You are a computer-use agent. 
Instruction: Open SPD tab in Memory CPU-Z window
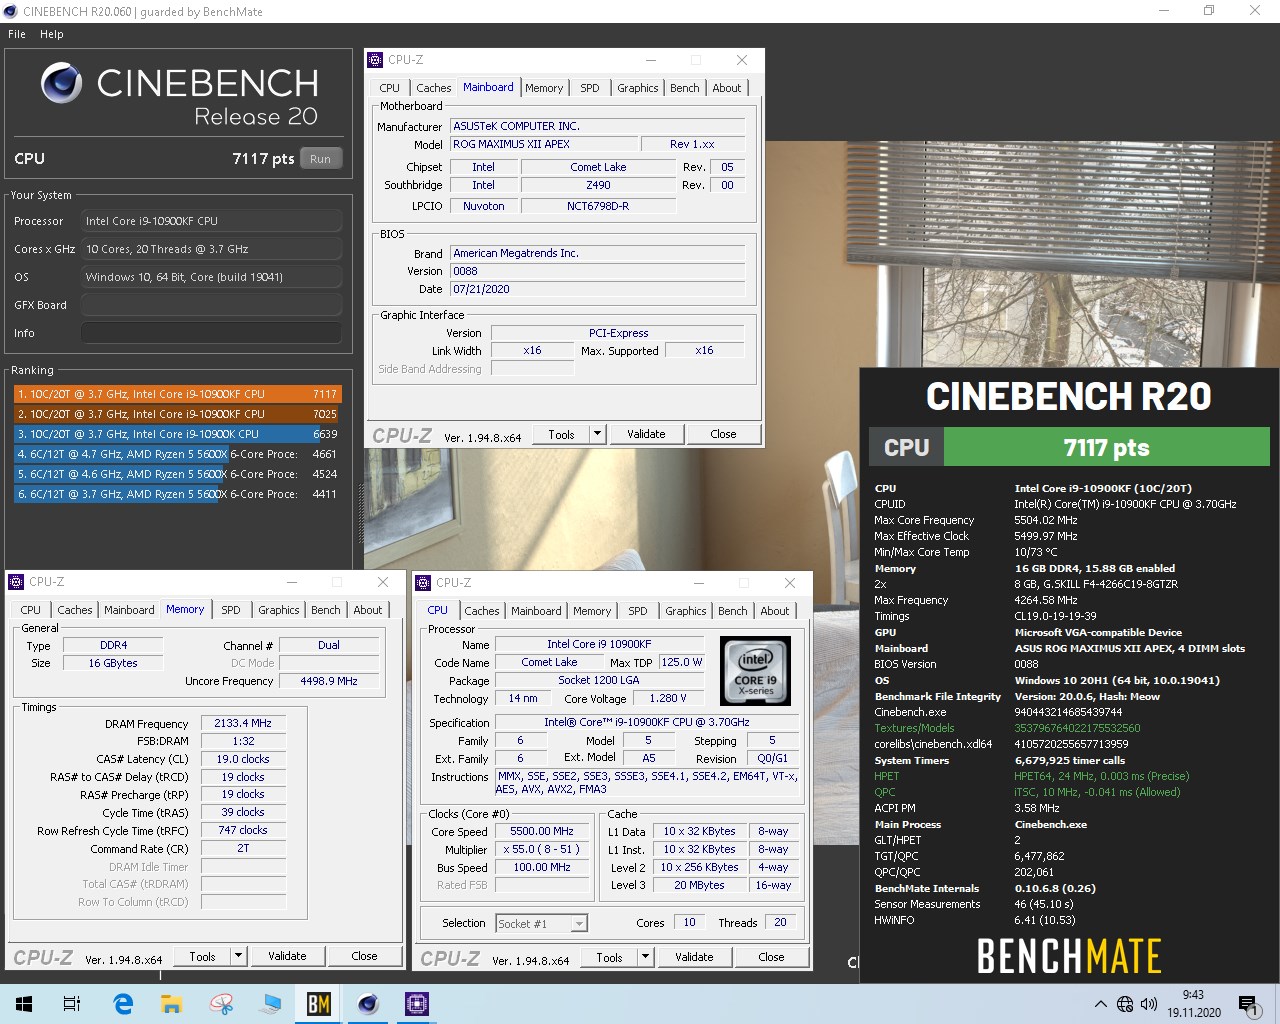pos(231,610)
